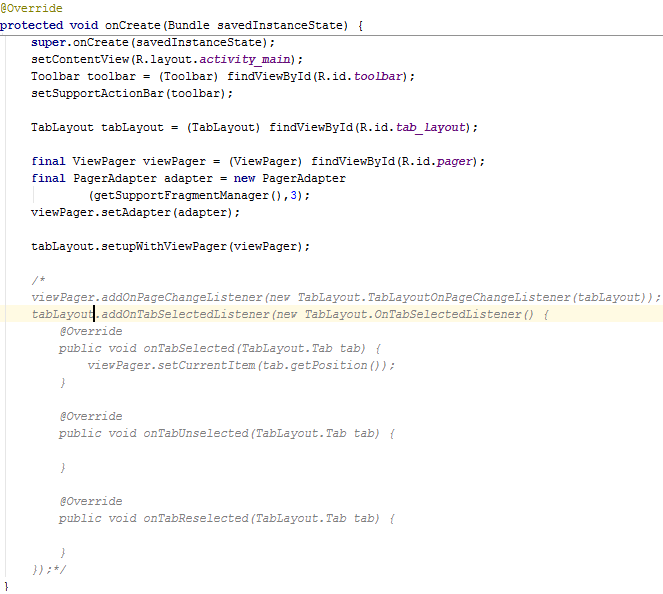Click getSupportFragmentManager() call

[187, 195]
